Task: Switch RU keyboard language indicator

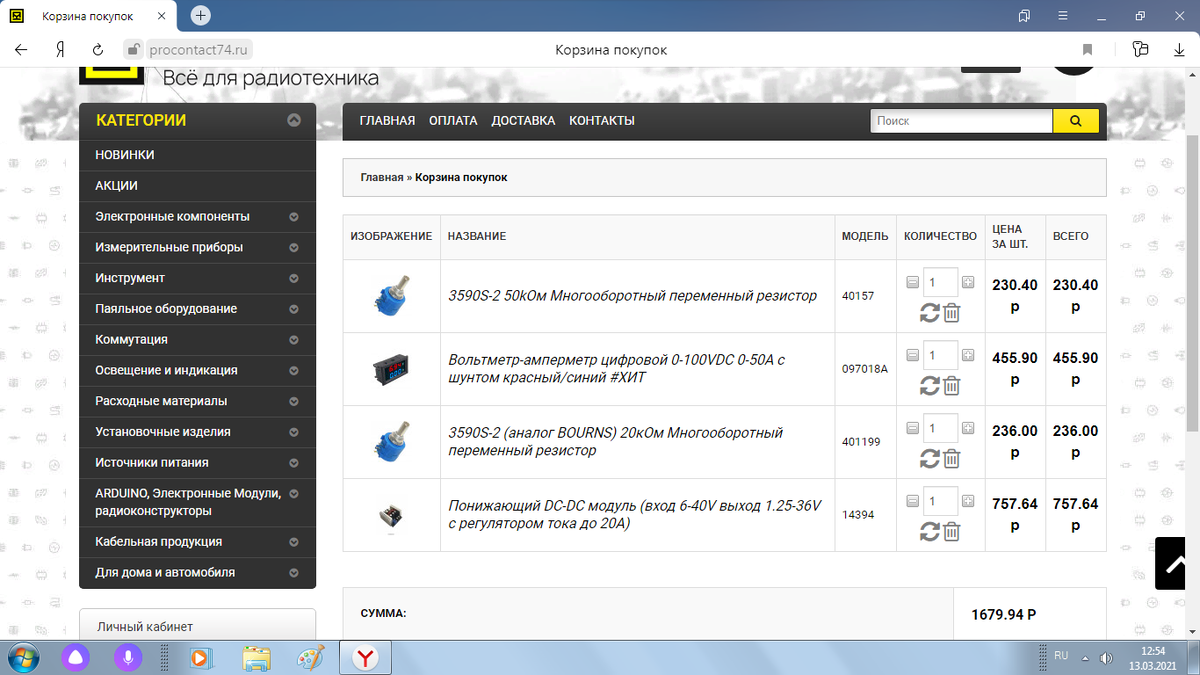Action: pyautogui.click(x=1062, y=656)
